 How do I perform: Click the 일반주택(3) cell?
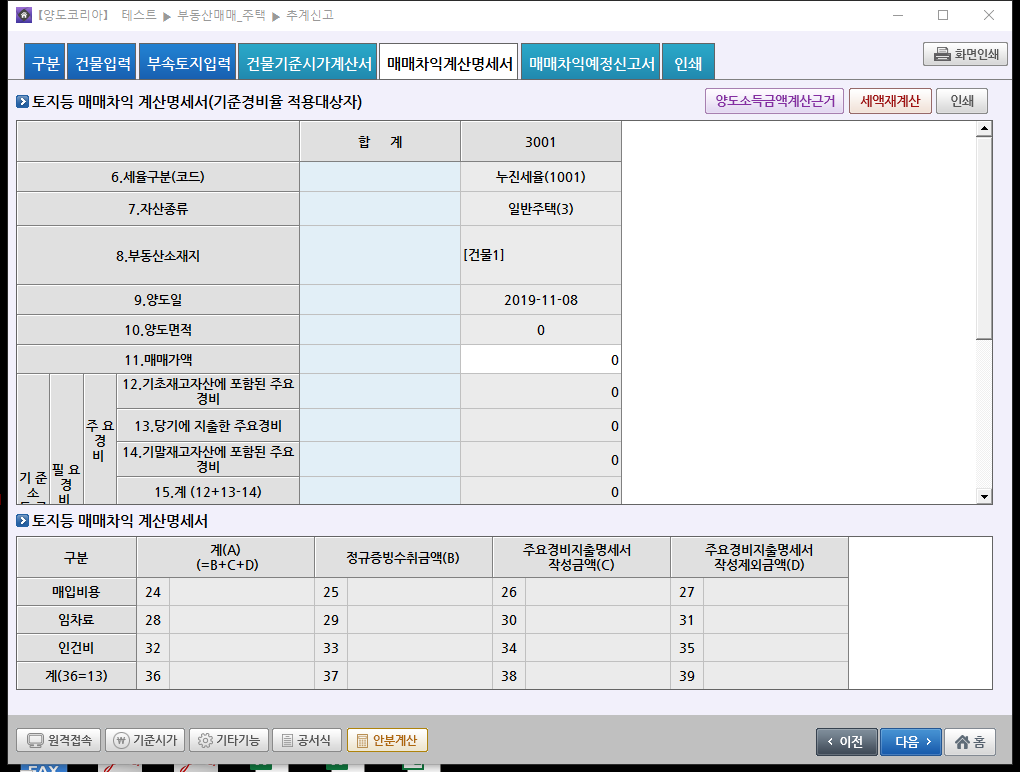point(541,209)
